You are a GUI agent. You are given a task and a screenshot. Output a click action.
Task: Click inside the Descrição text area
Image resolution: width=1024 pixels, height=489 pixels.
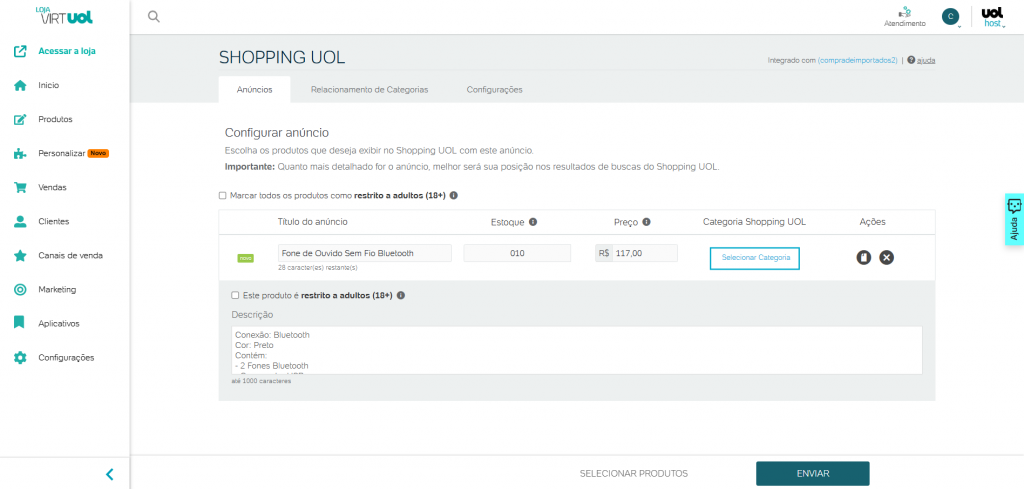(577, 350)
